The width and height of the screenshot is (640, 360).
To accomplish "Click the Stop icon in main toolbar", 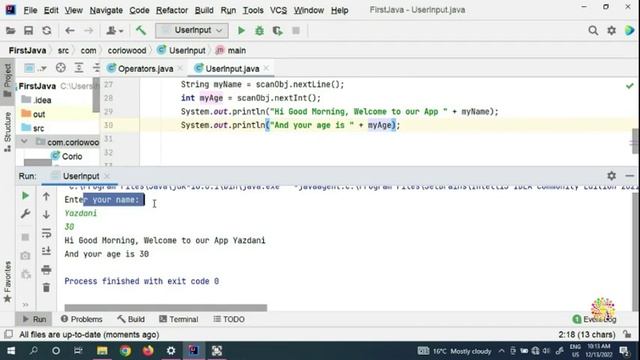I will 296,31.
